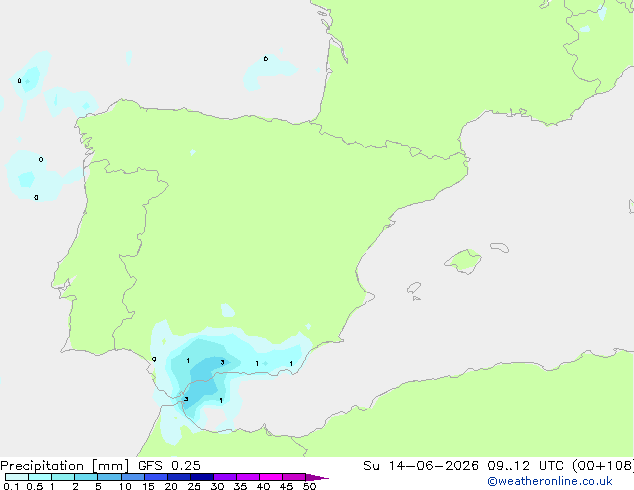Click the '(00+108)' forecast offset text
This screenshot has width=634, height=490.
click(x=603, y=466)
